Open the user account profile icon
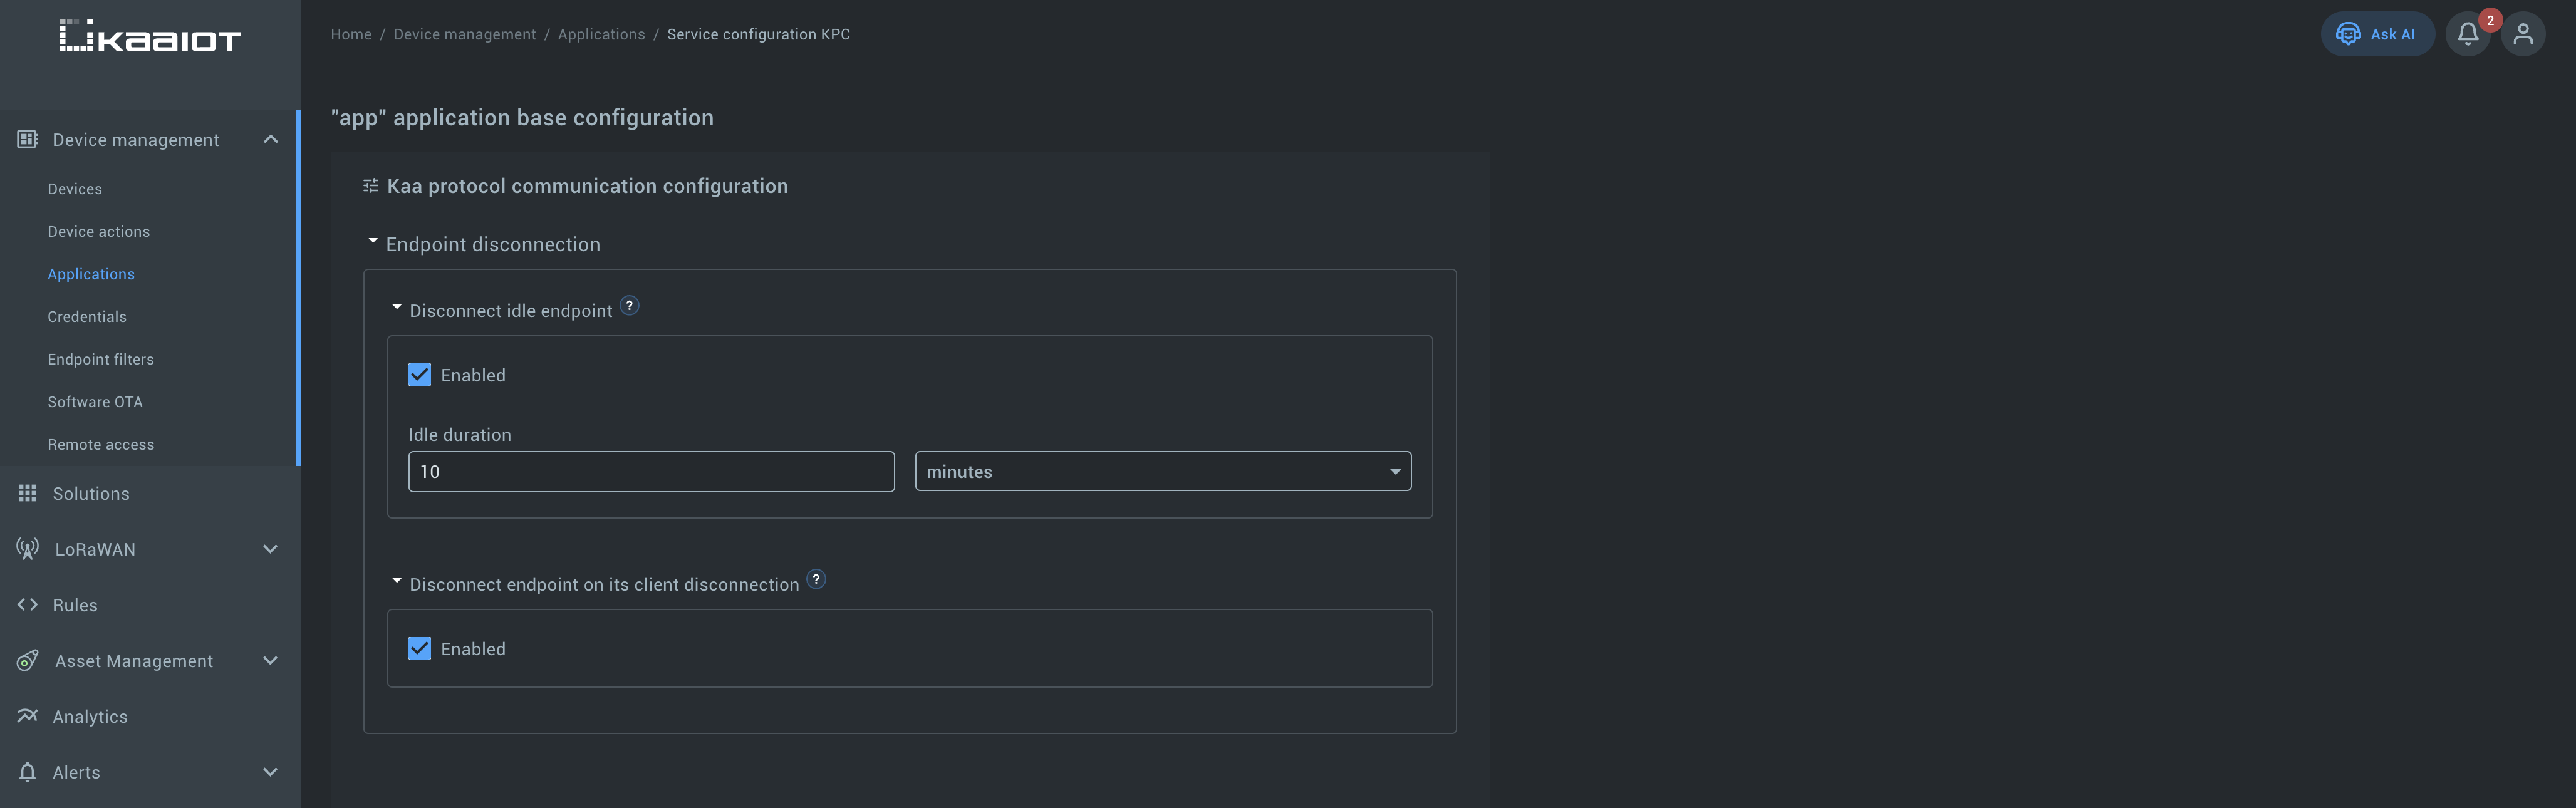Screen dimensions: 2576x808 [x=2523, y=34]
